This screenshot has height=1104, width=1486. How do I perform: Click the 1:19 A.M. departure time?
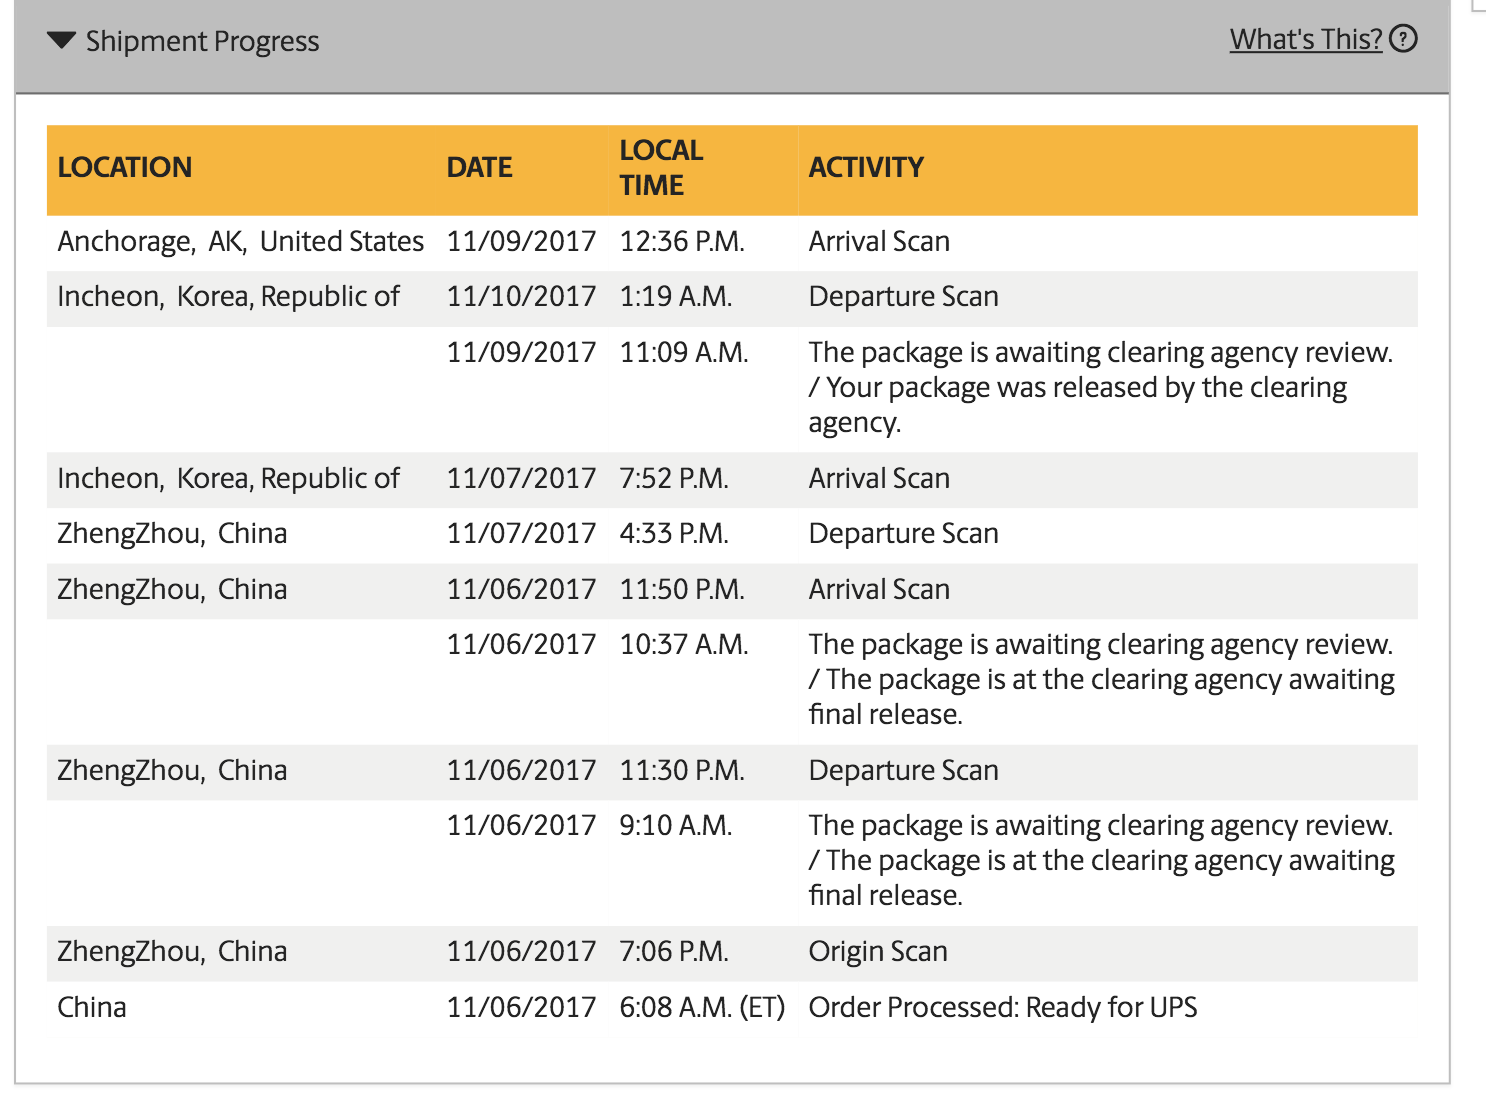676,296
